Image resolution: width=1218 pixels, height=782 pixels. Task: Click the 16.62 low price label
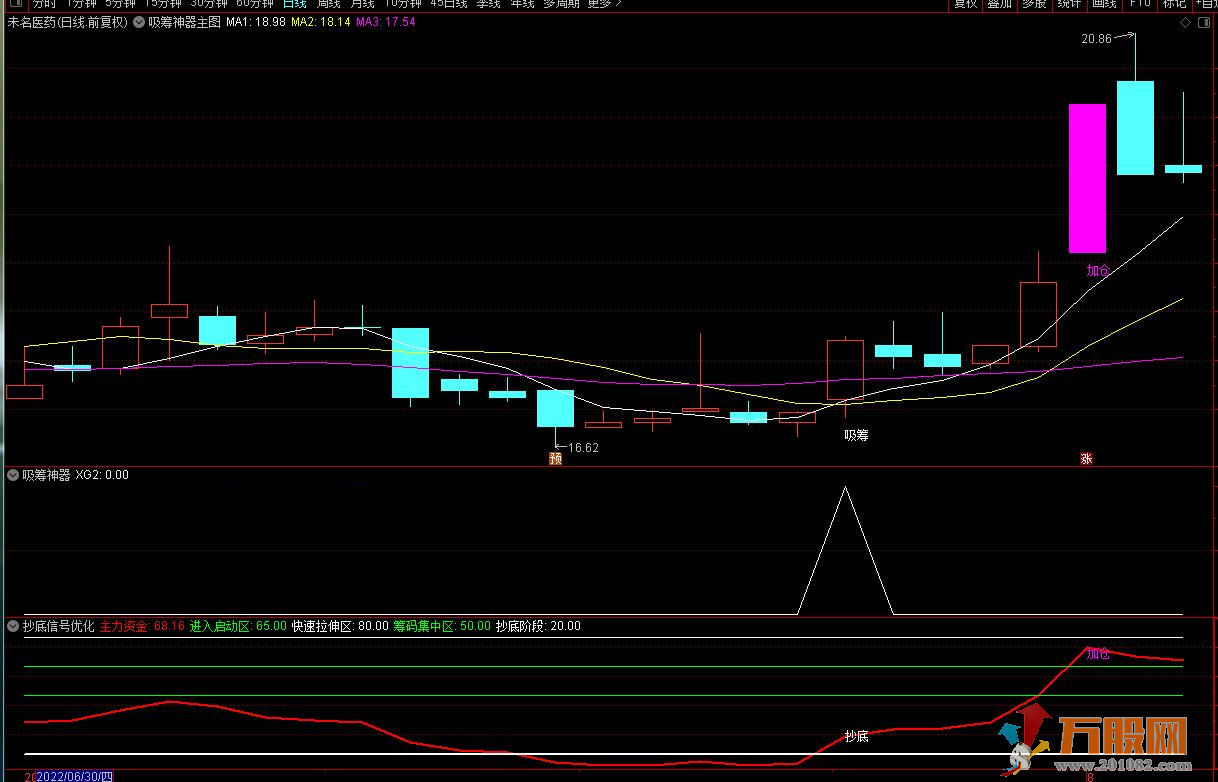pos(583,447)
